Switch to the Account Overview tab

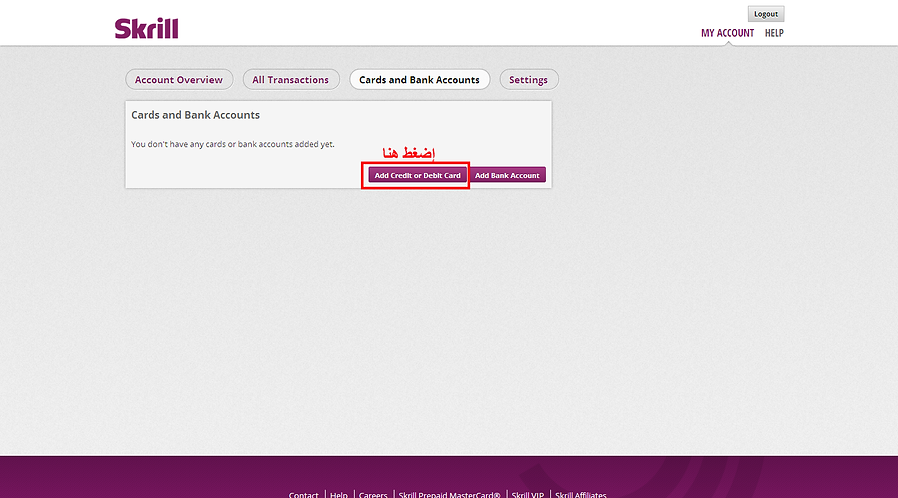179,80
